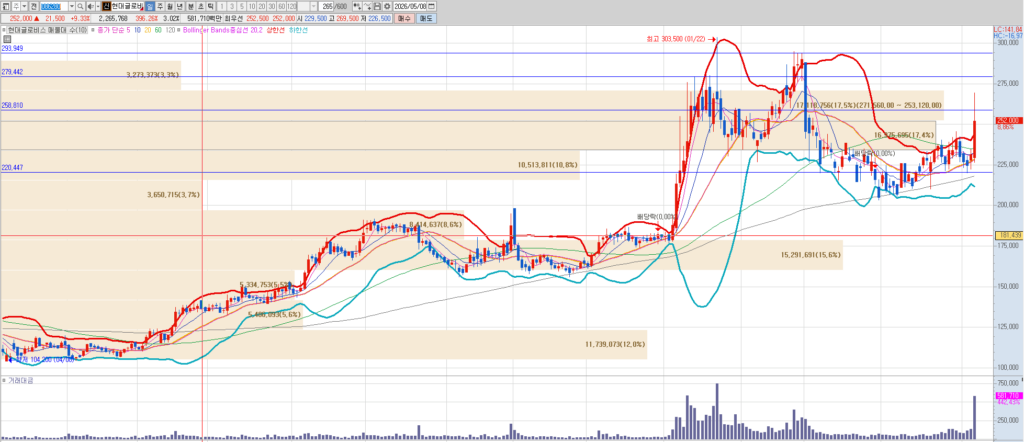This screenshot has height=442, width=1024.
Task: Open the stock code dropdown arrow
Action: click(x=72, y=6)
